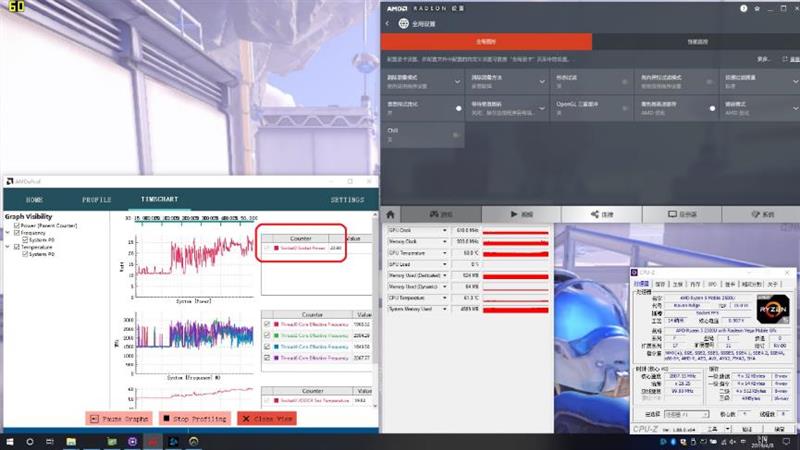Expand the first anti-aliasing mode setting dropdown
The height and width of the screenshot is (450, 800).
[x=458, y=80]
